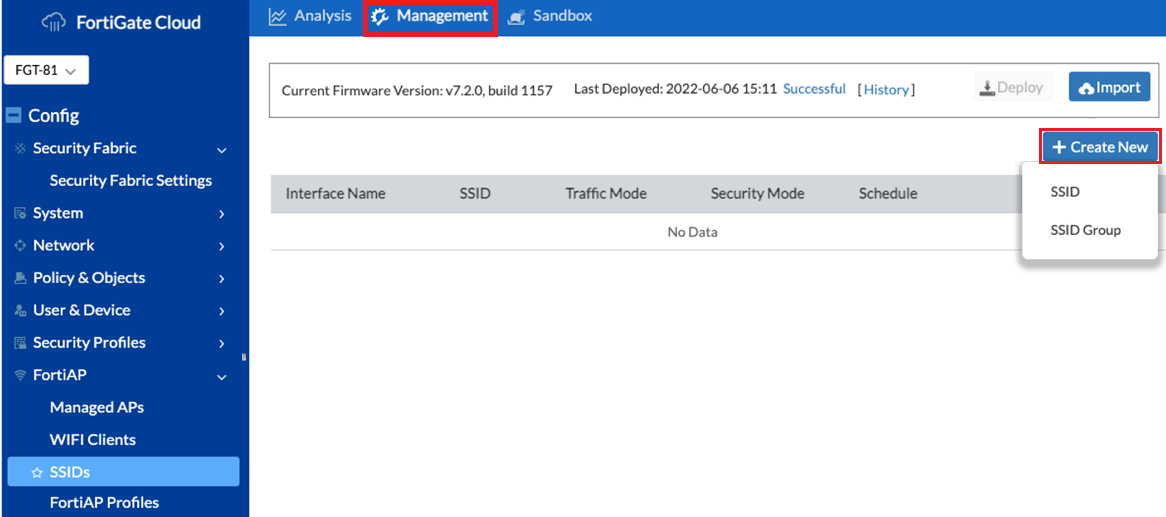Switch to the Analysis tab
The height and width of the screenshot is (517, 1166).
310,16
